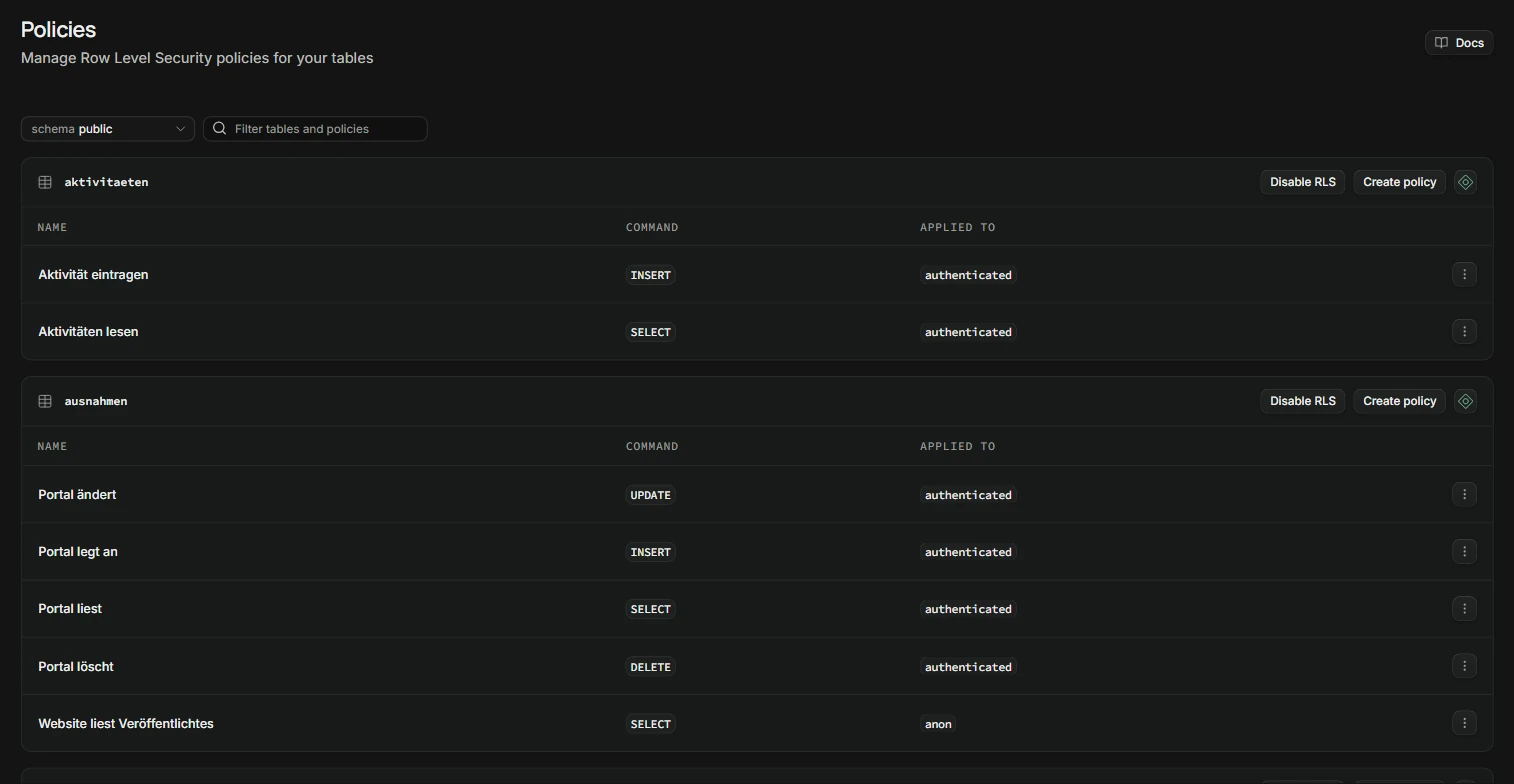1514x784 pixels.
Task: Click the Aktivität eintragen policy name
Action: 93,275
